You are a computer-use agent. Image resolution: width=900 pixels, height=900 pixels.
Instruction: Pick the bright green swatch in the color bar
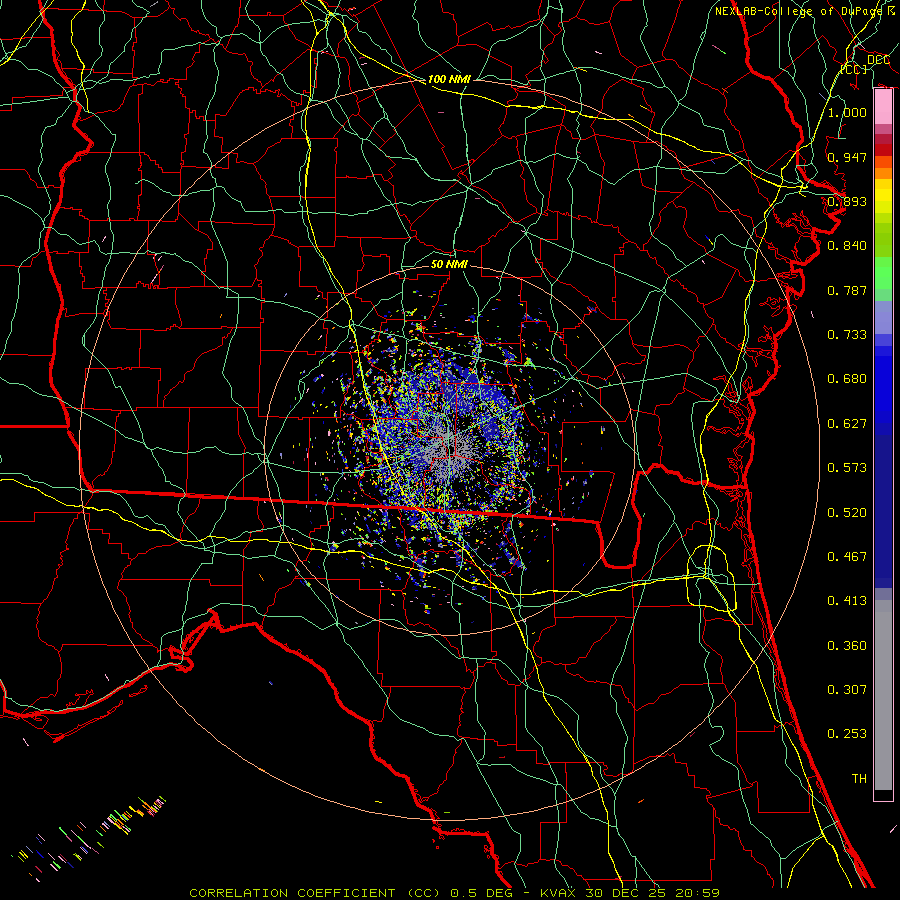883,274
